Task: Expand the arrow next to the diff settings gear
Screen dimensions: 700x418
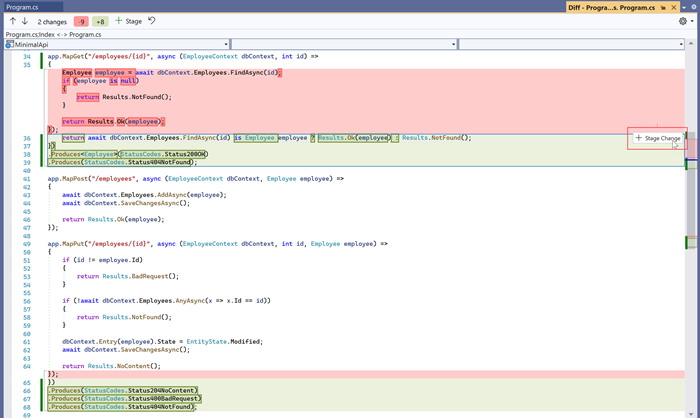Action: tap(692, 21)
